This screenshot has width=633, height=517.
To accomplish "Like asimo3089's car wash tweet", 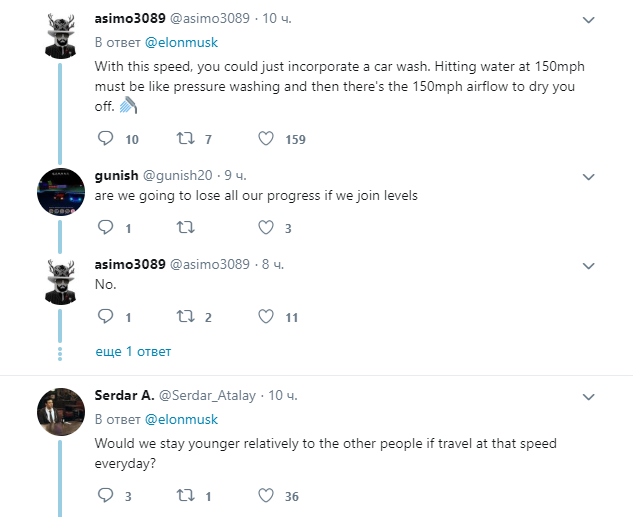I will (x=266, y=139).
